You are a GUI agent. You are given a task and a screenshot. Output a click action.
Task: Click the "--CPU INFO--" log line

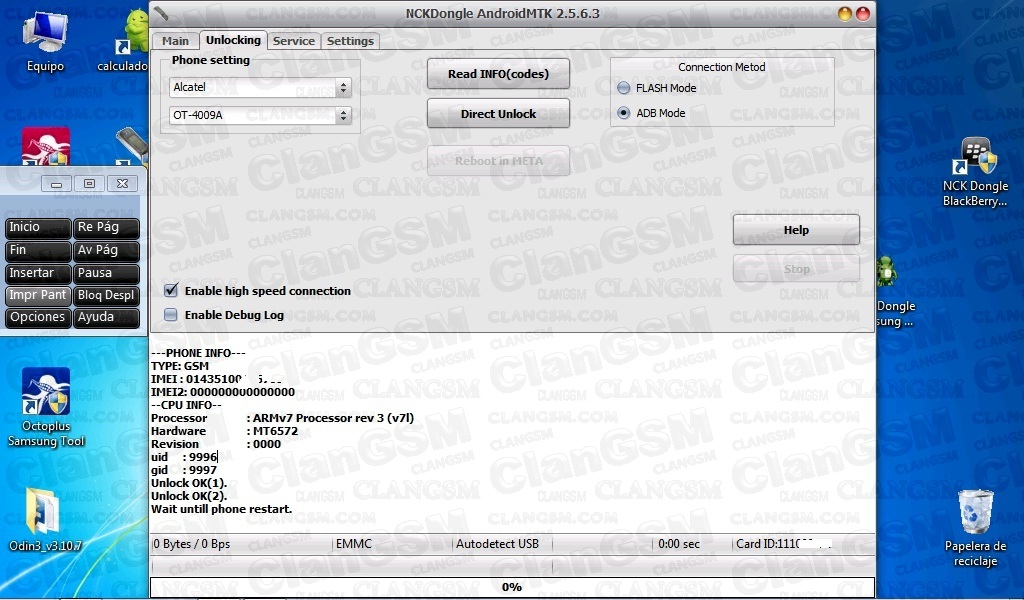(186, 405)
